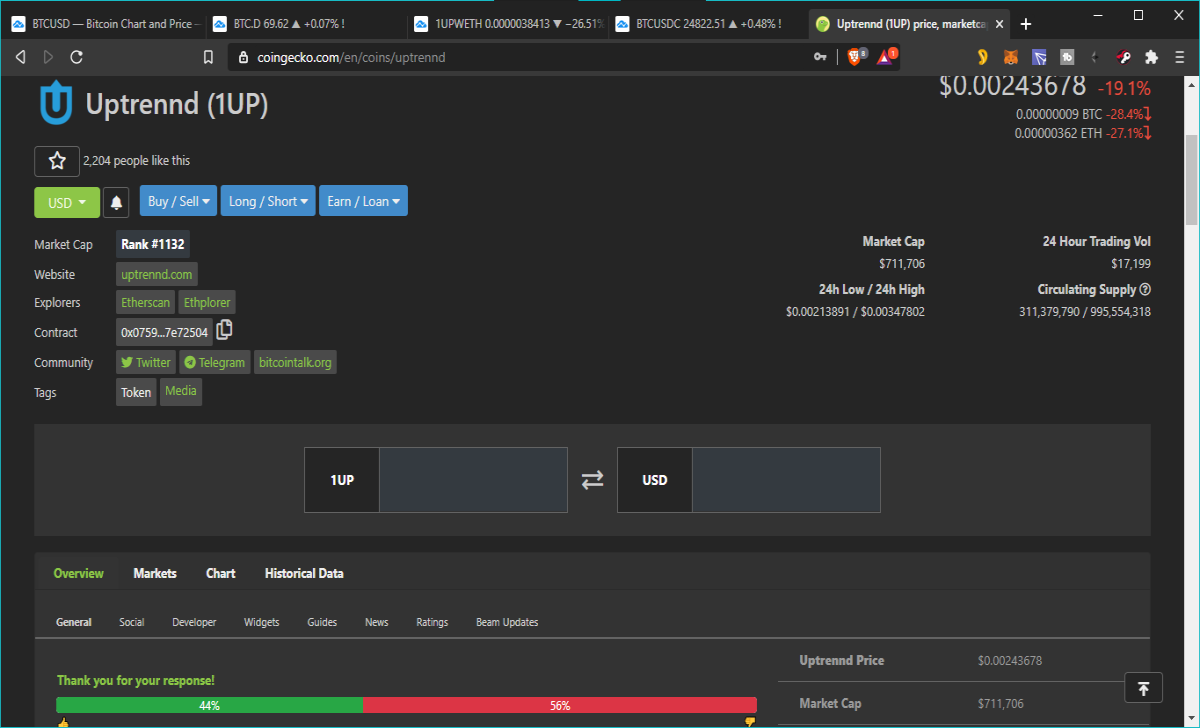Screen dimensions: 1200x728
Task: Open the USD currency dropdown
Action: click(67, 202)
